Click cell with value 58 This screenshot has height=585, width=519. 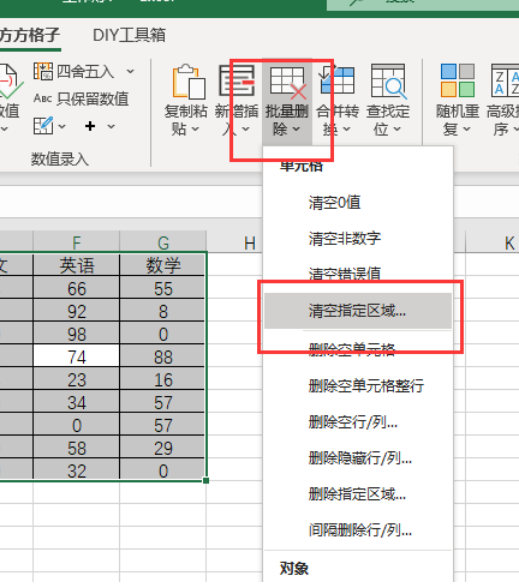[x=76, y=447]
